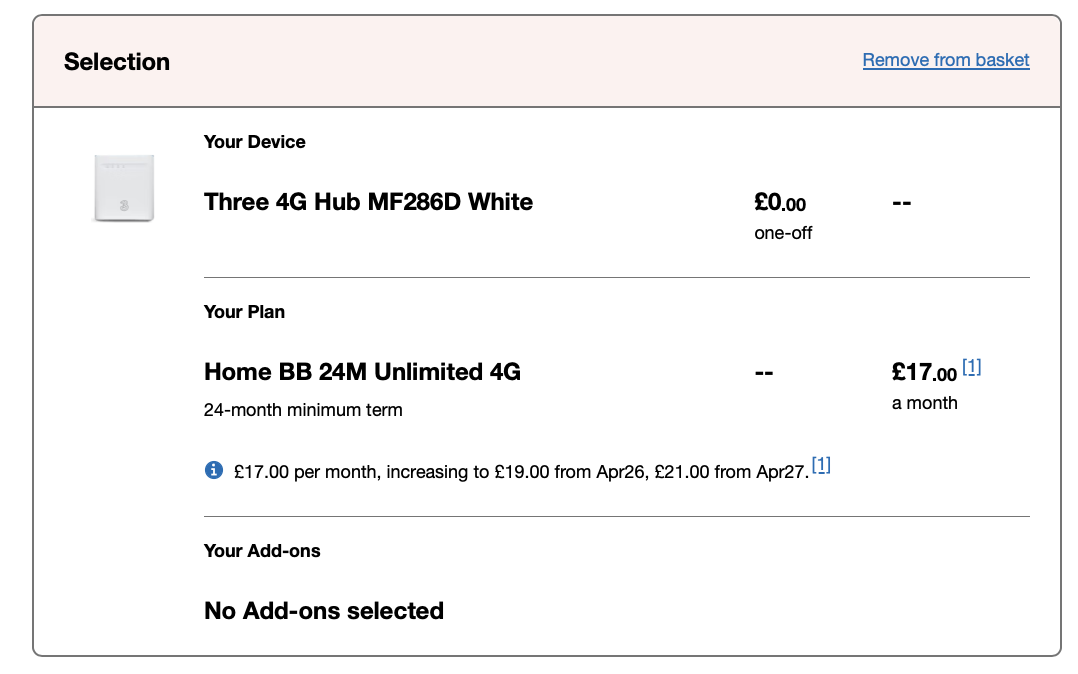Click the £17.00 monthly price

coord(924,373)
